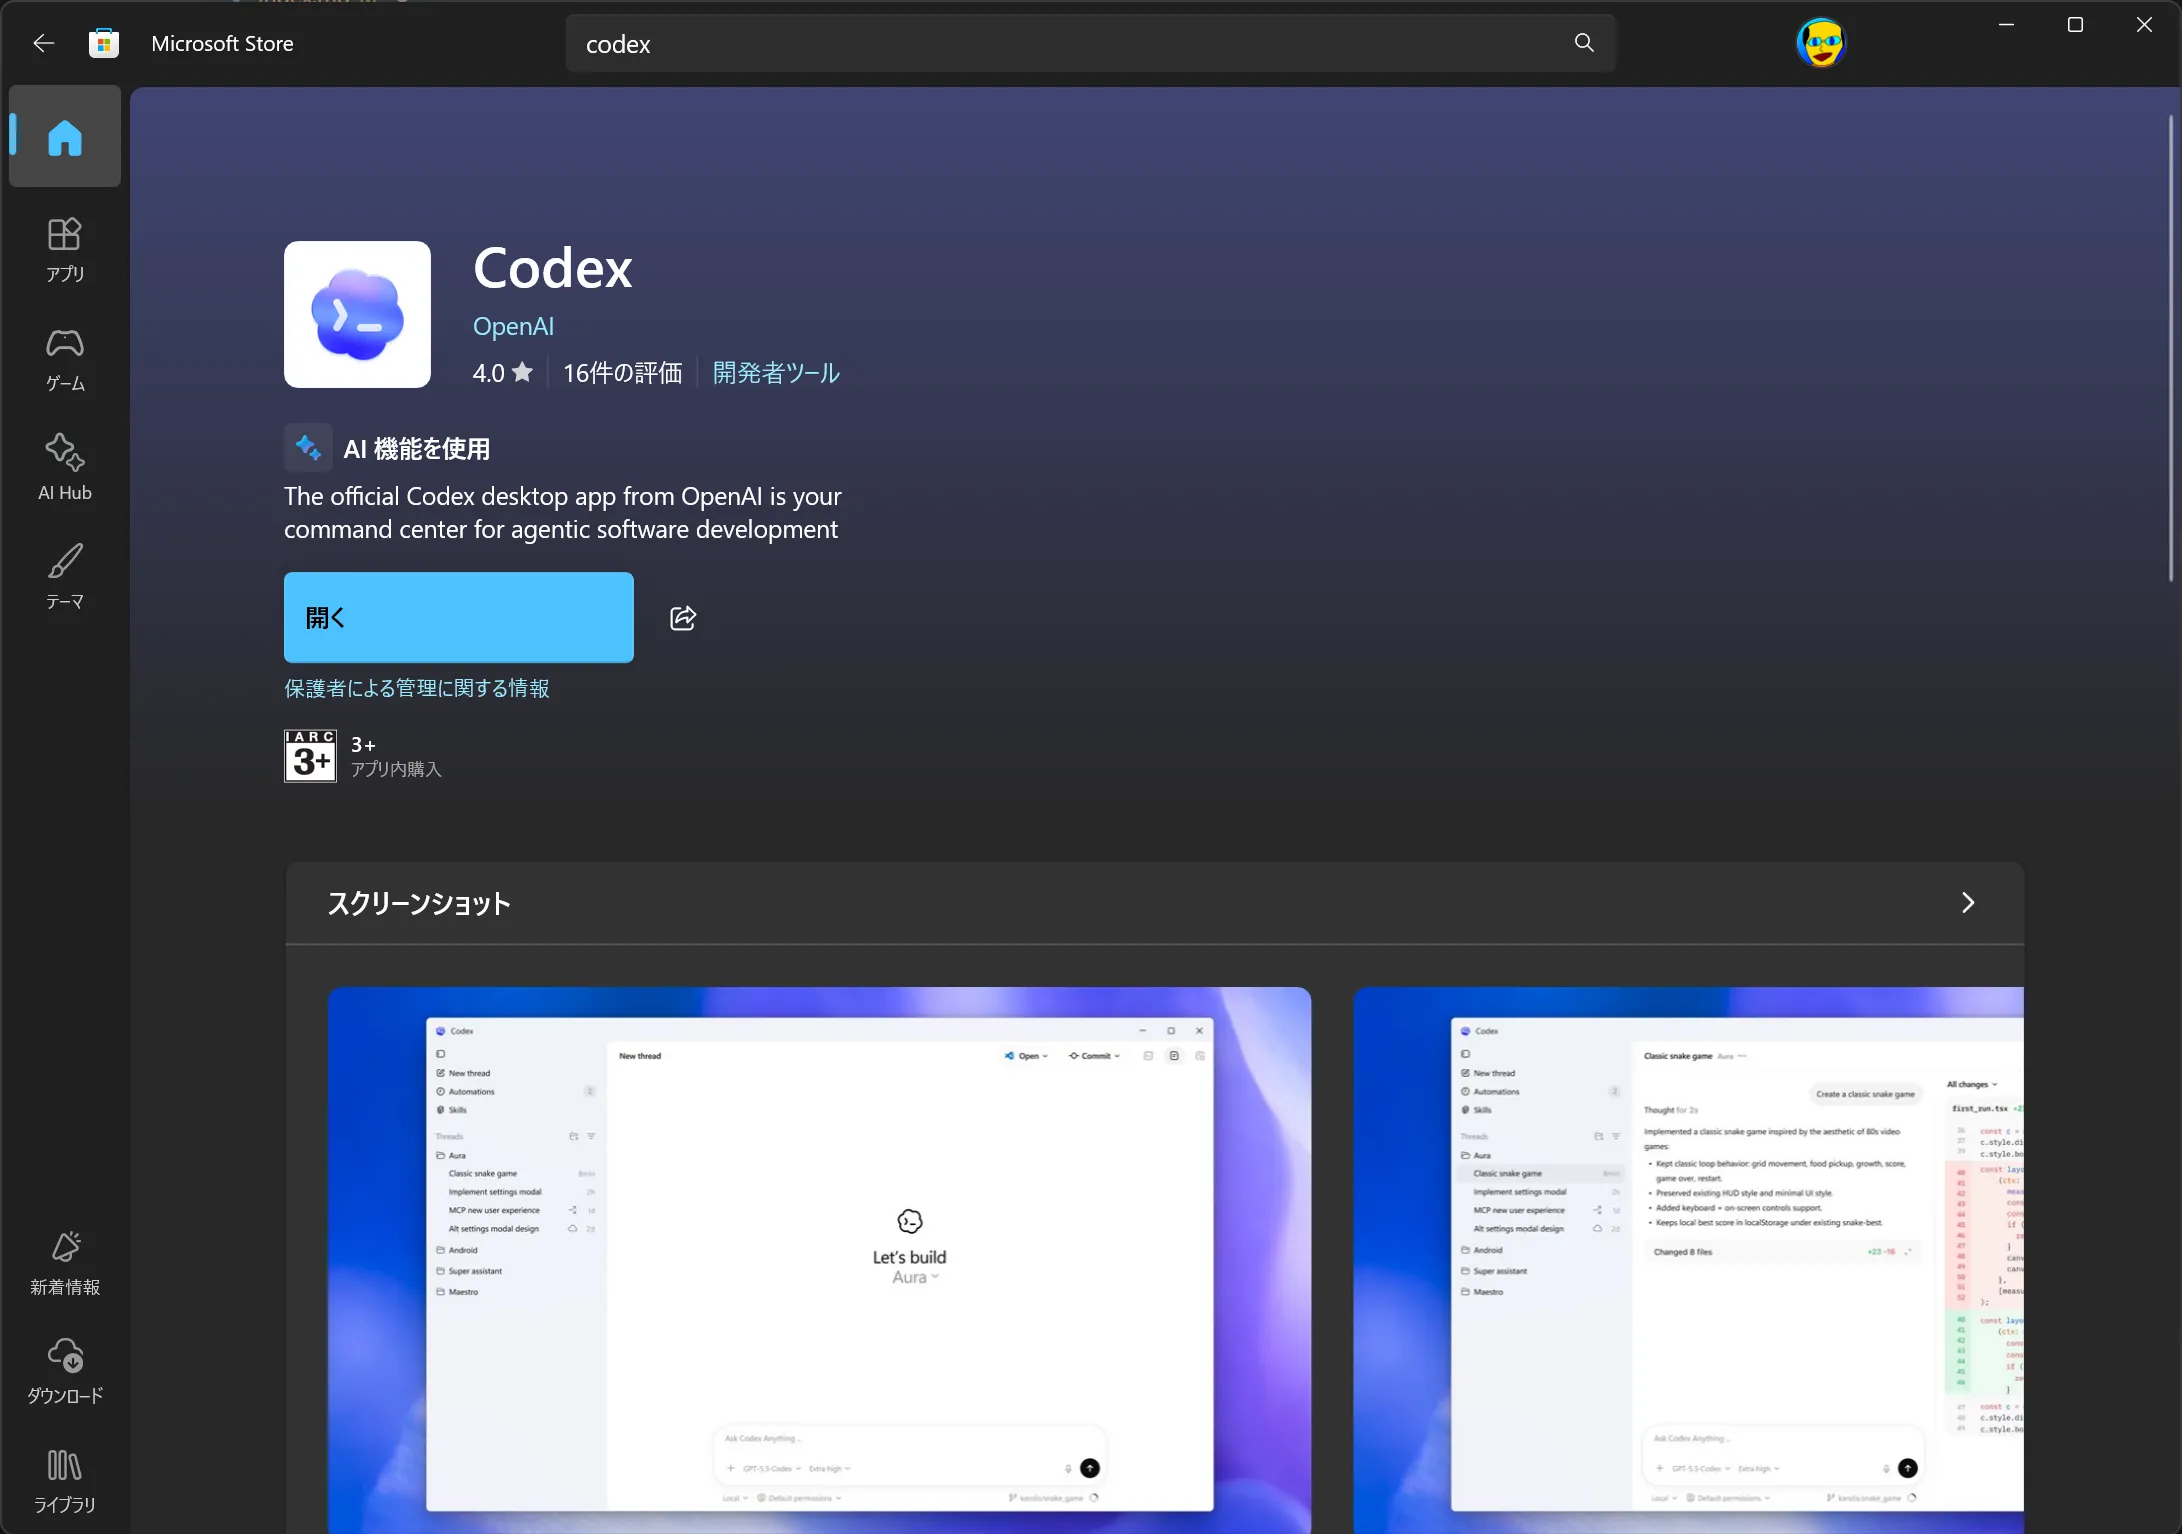Go back with the arrow icon
The image size is (2182, 1534).
point(43,43)
